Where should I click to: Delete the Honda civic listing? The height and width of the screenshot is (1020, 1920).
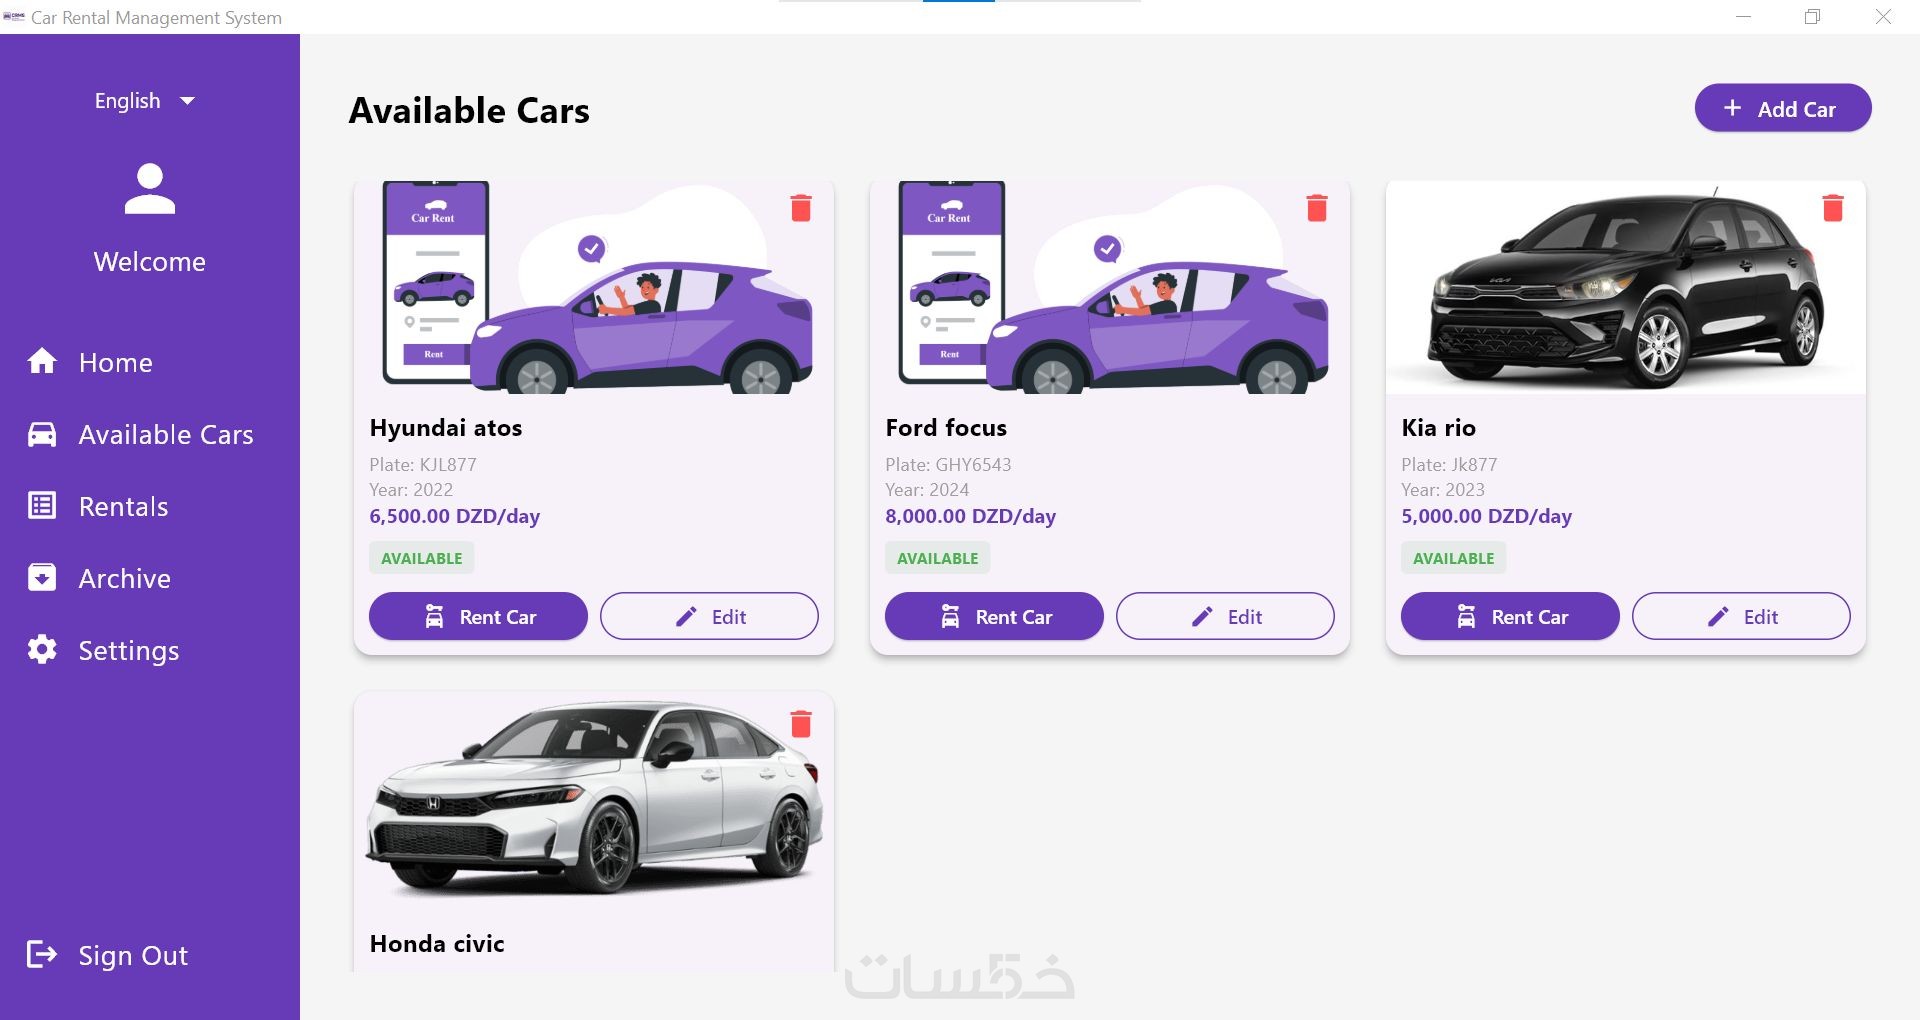click(801, 724)
